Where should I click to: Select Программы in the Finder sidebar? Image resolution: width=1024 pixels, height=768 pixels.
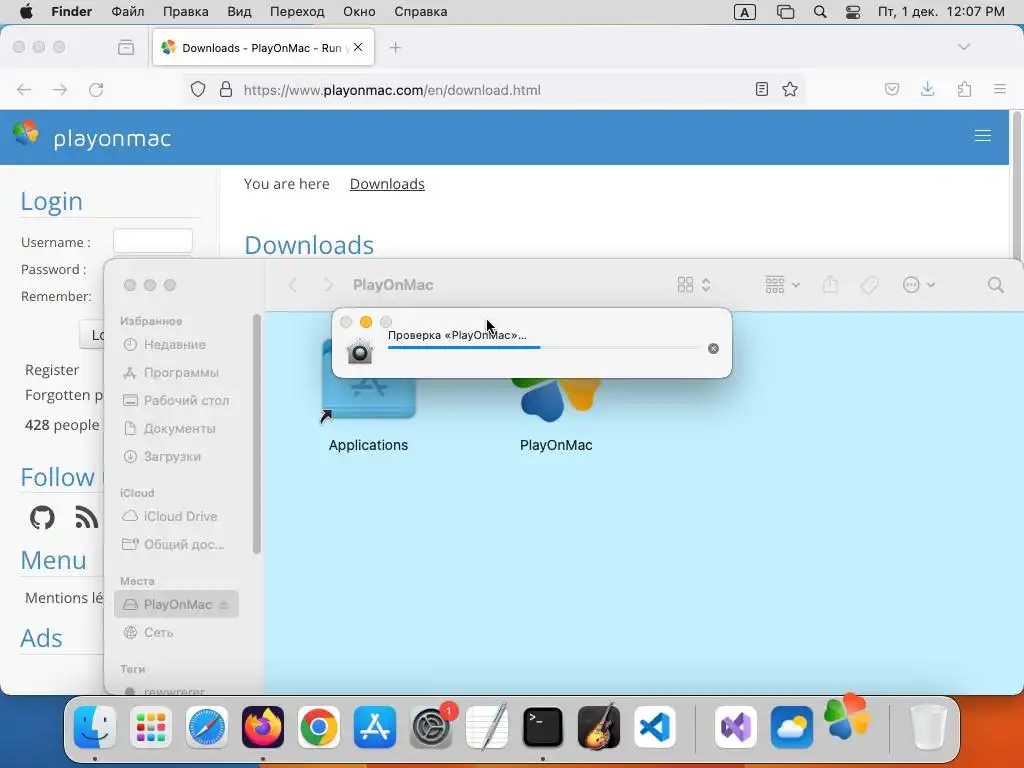tap(176, 372)
